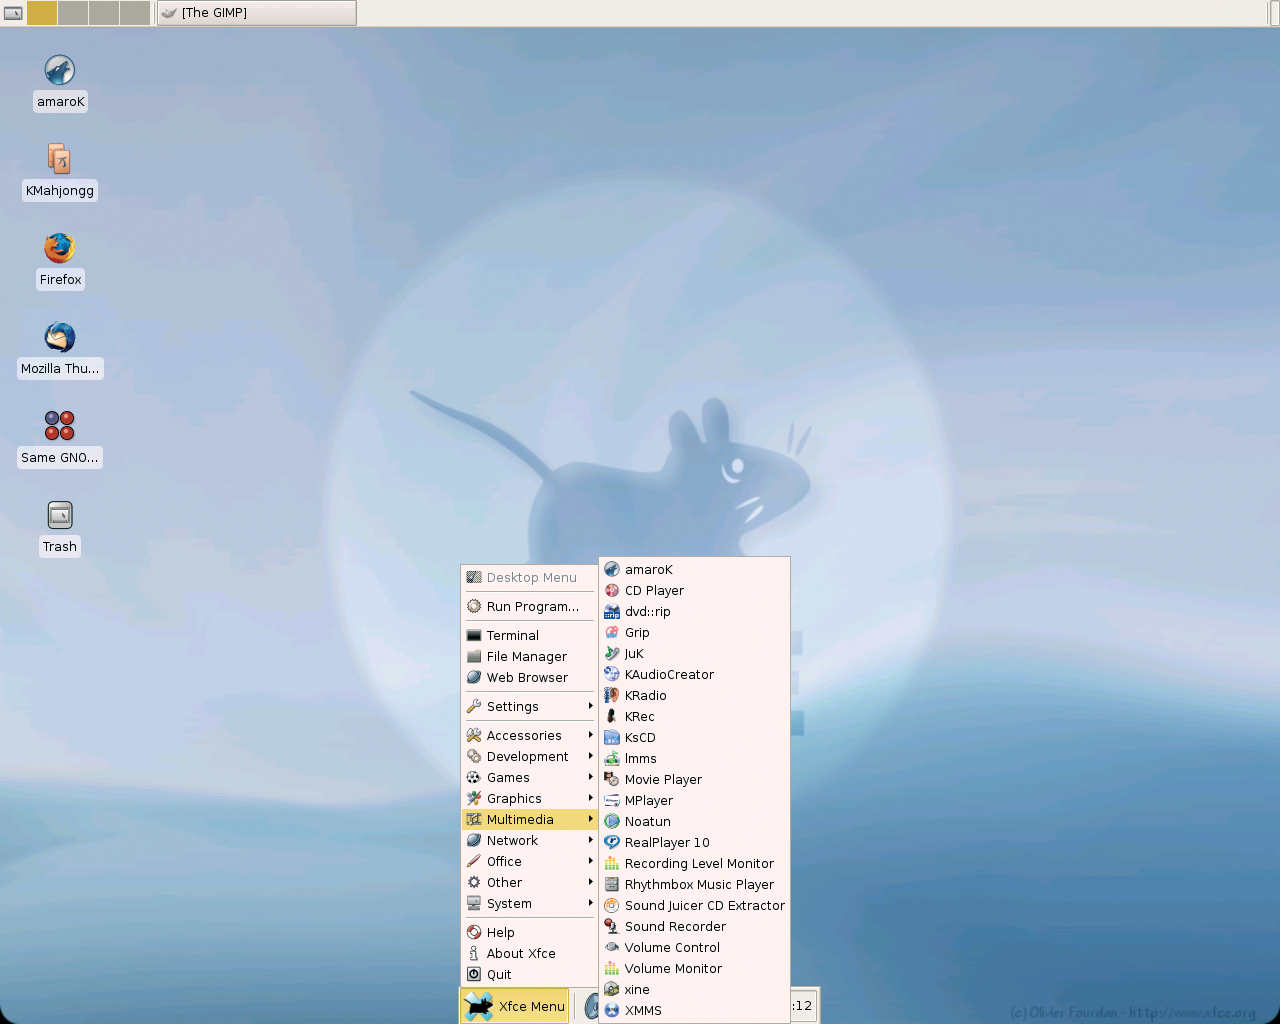Image resolution: width=1280 pixels, height=1024 pixels.
Task: Expand the Network submenu
Action: tap(529, 840)
